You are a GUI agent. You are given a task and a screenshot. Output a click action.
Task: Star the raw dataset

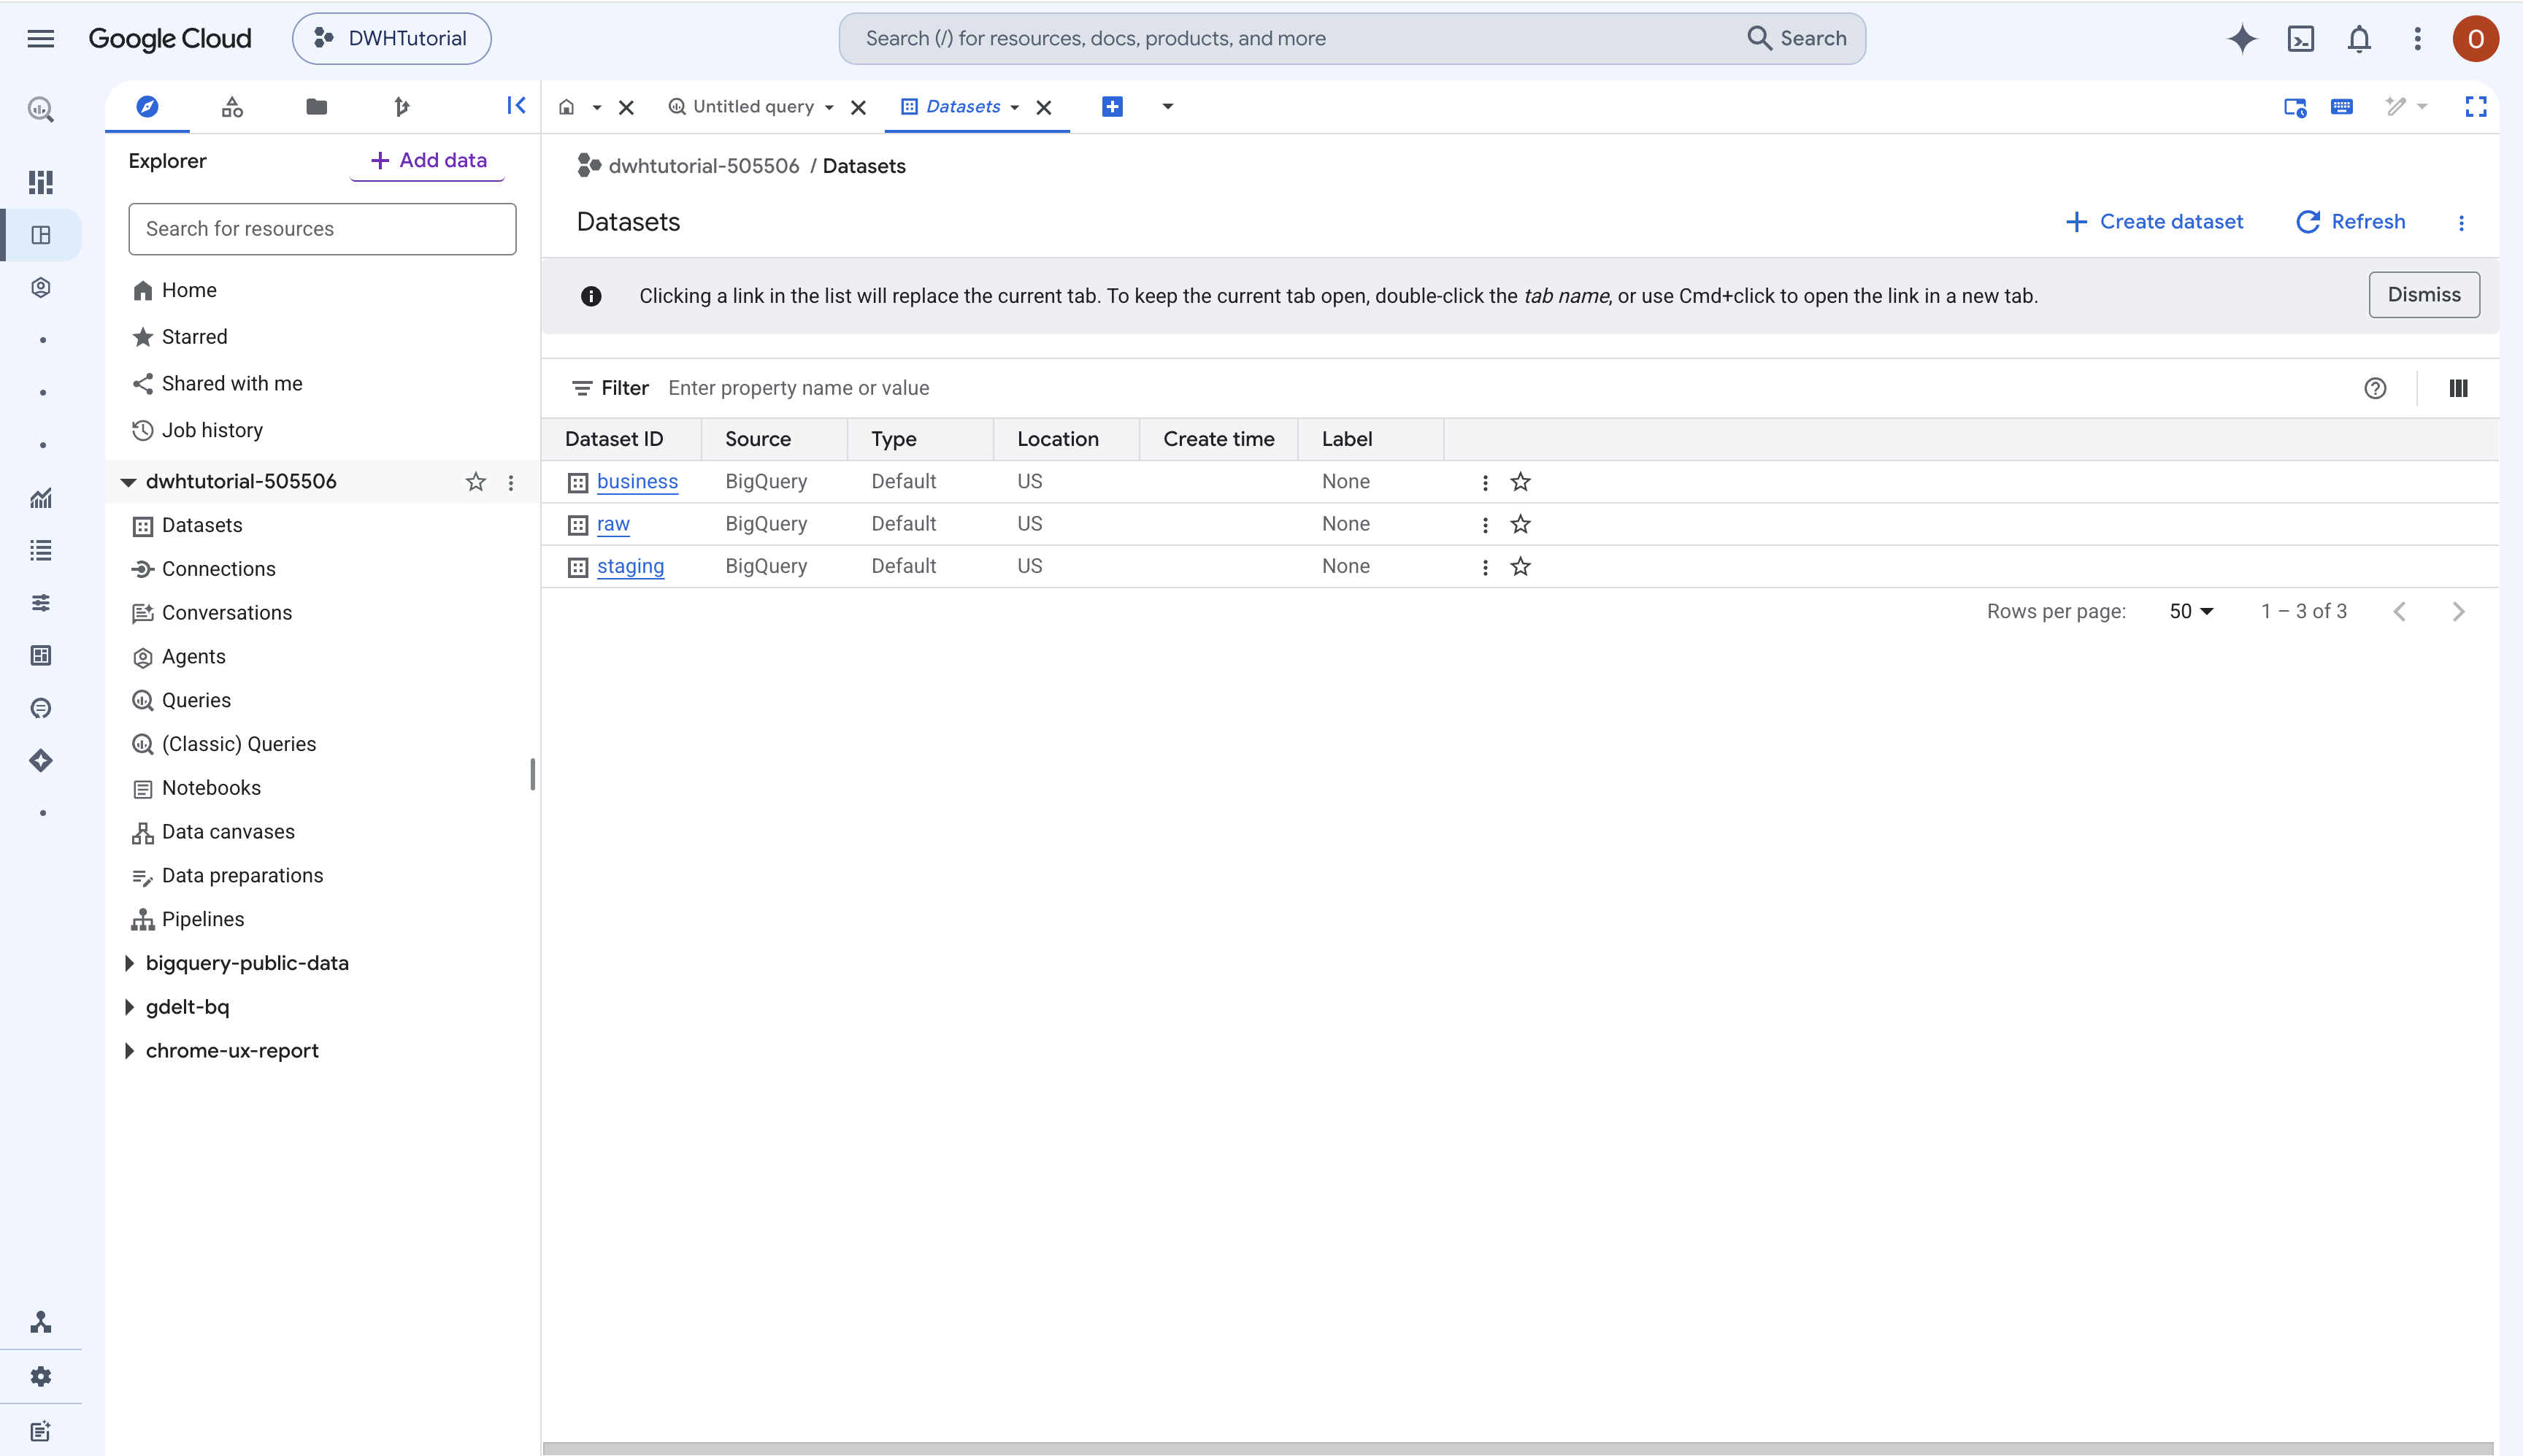click(x=1520, y=524)
